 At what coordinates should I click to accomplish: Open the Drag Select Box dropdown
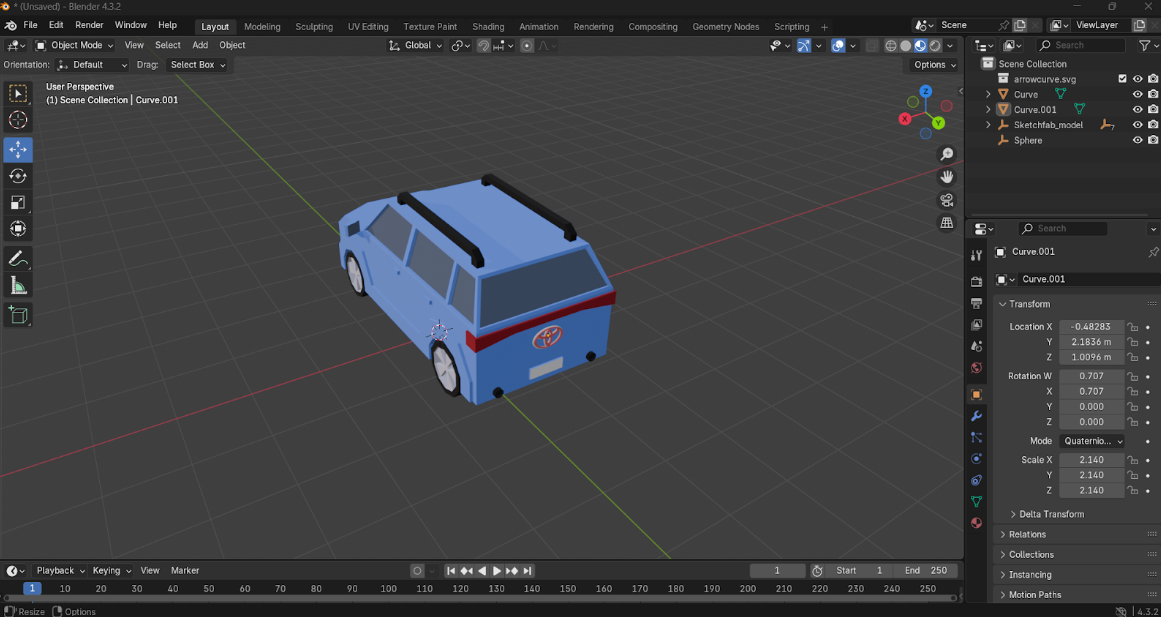(197, 64)
